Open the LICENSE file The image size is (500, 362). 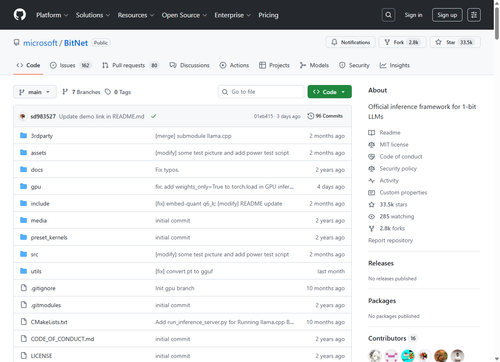[x=41, y=356]
